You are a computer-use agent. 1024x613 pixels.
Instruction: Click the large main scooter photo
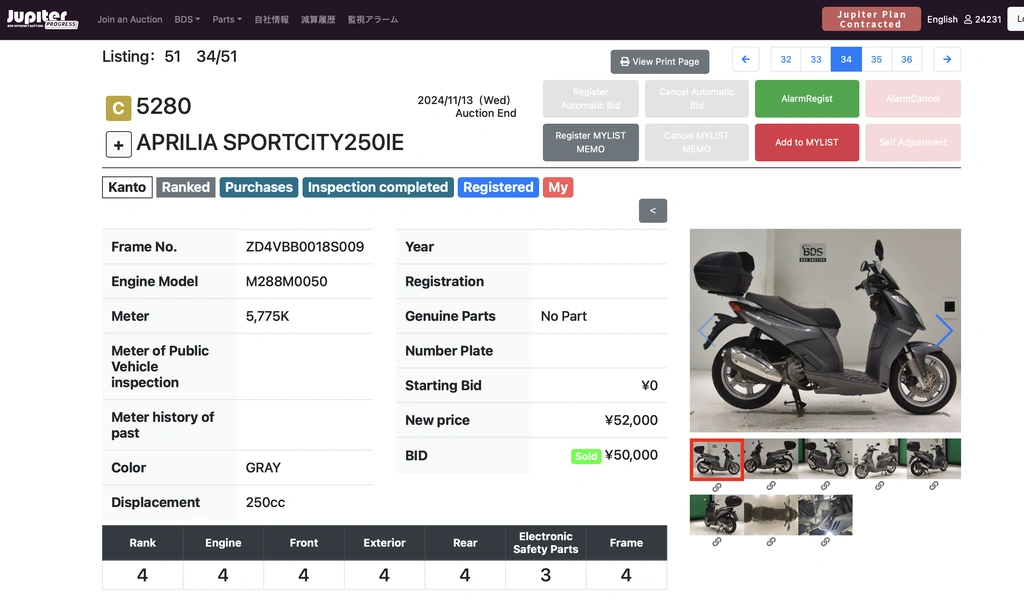tap(825, 330)
